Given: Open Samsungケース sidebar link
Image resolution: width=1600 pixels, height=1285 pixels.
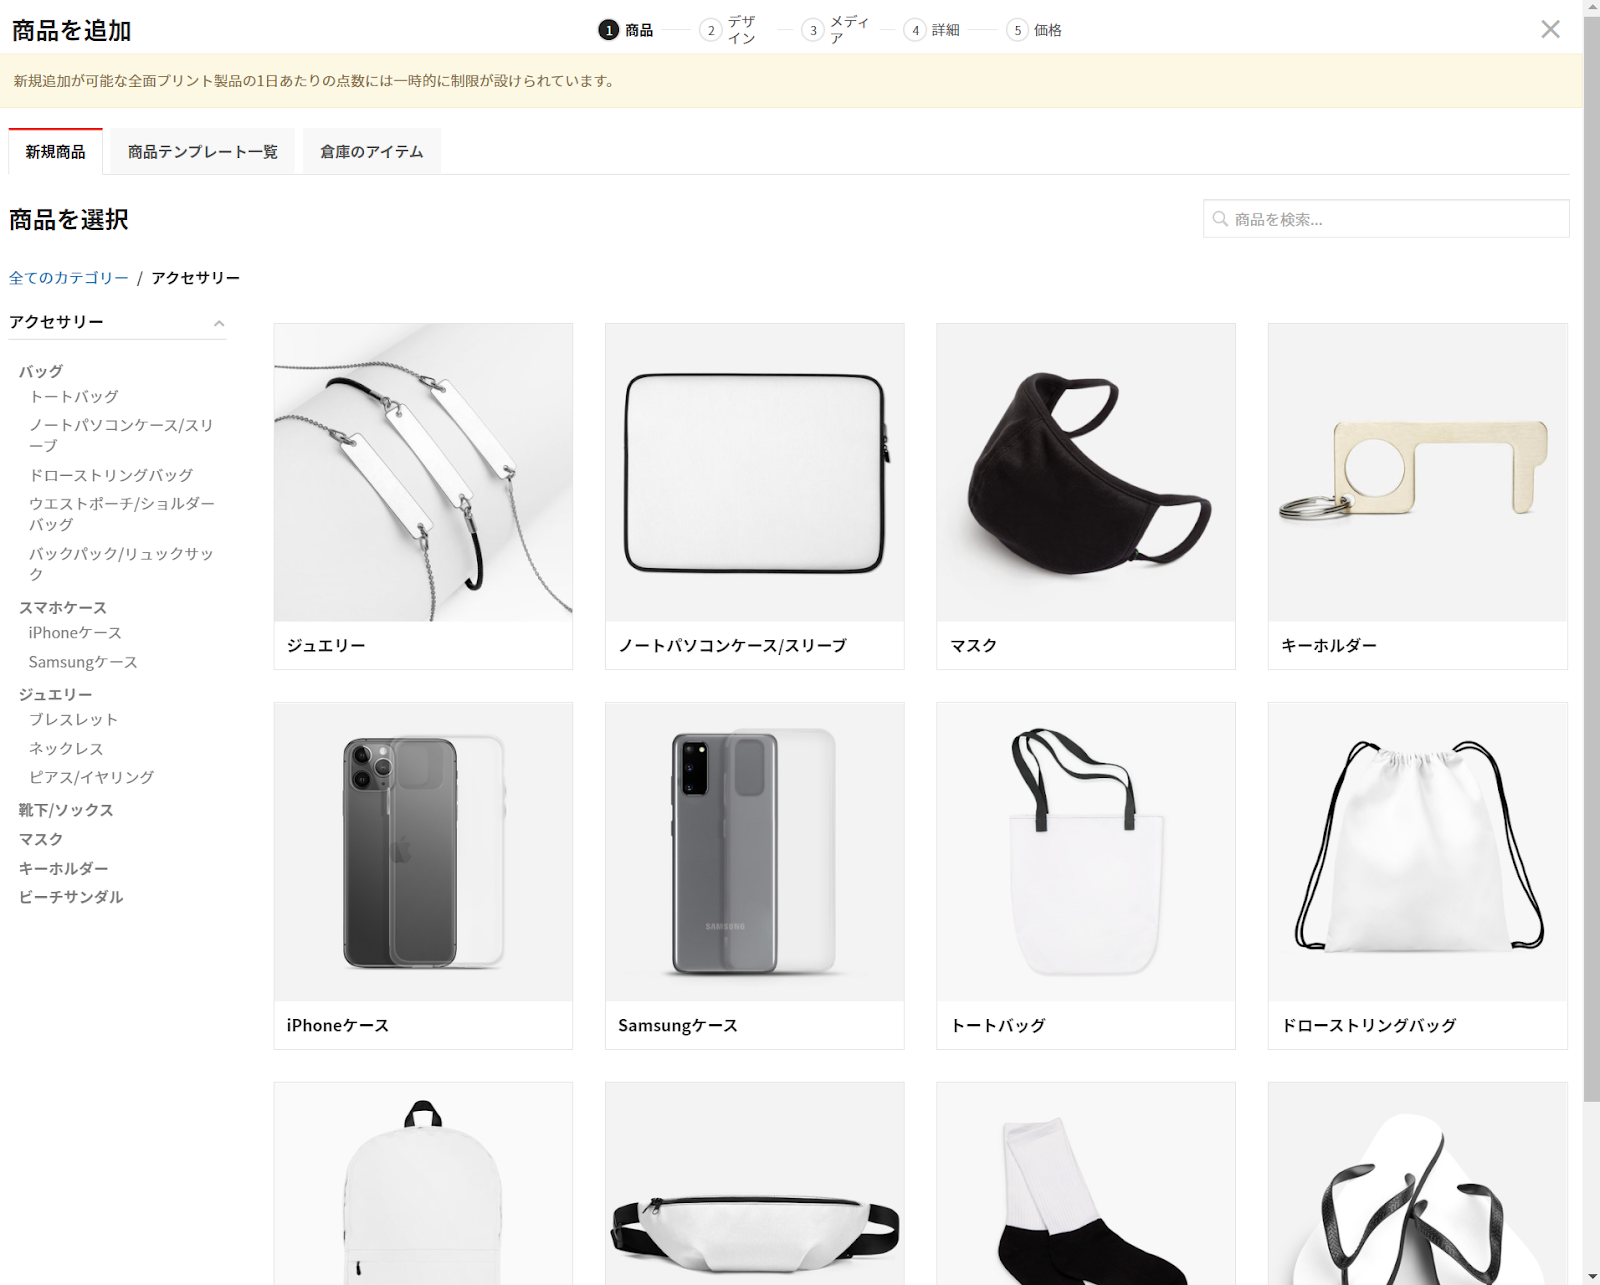Looking at the screenshot, I should tap(83, 662).
